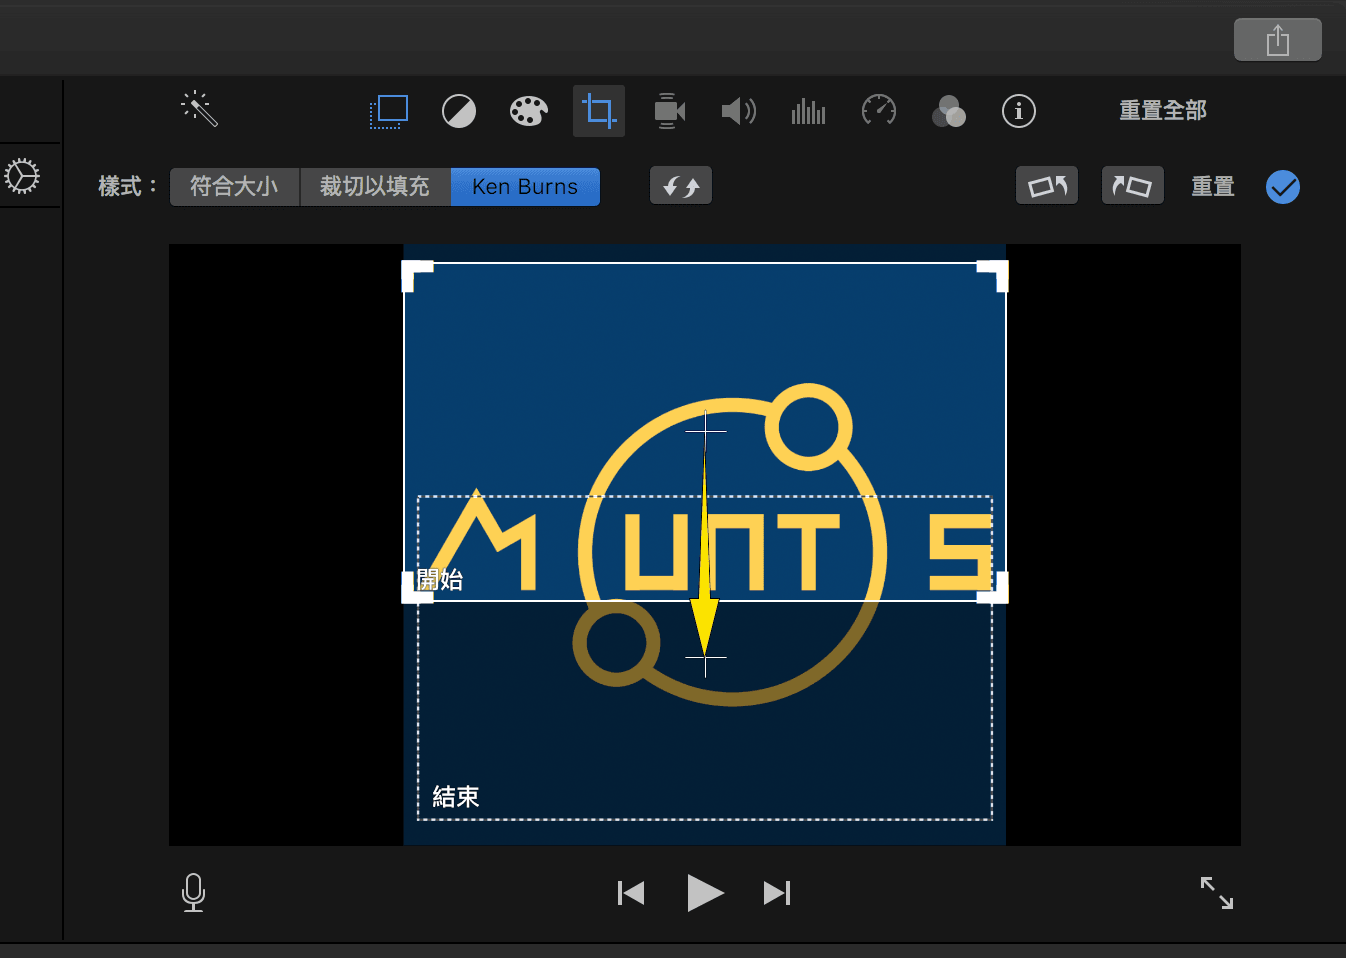Click the top-left start frame crop handle
Screen dimensions: 1346x958
[x=416, y=275]
